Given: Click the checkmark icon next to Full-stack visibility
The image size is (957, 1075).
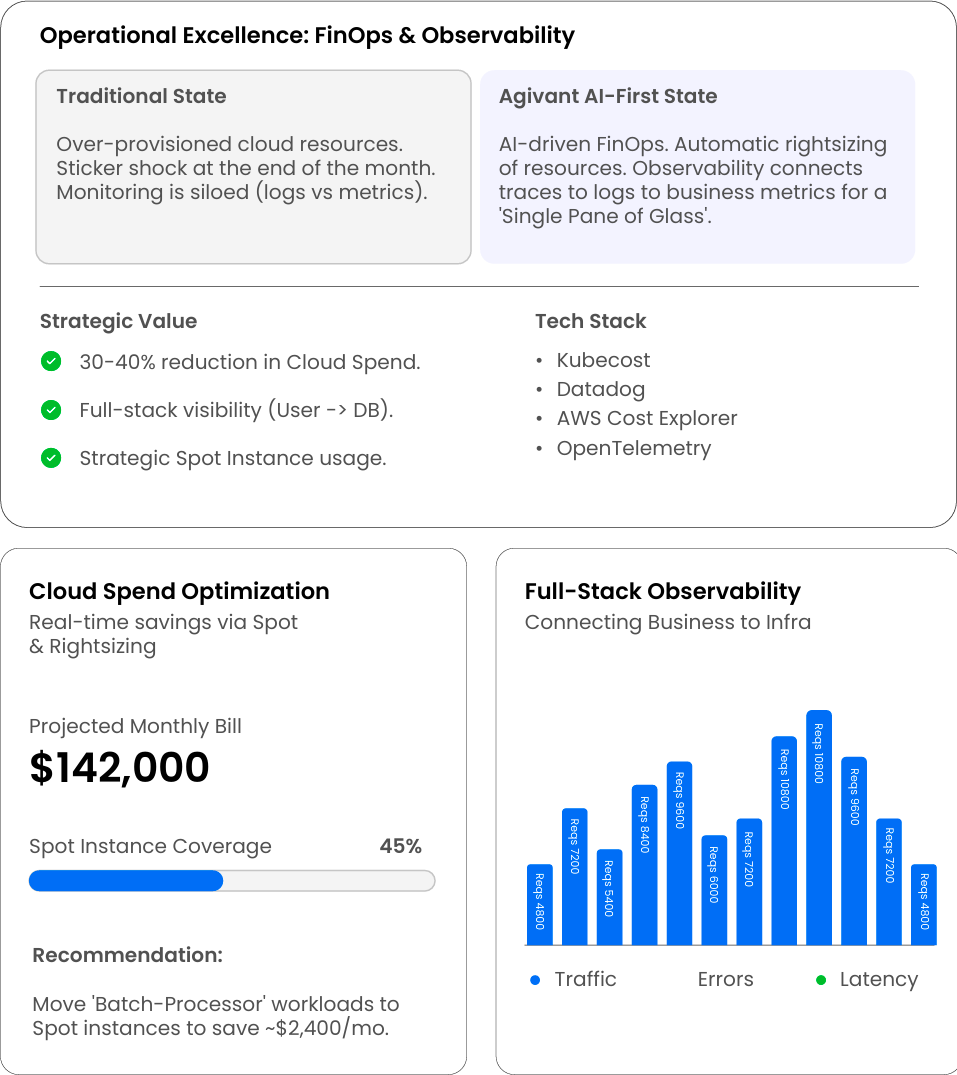Looking at the screenshot, I should click(x=51, y=410).
